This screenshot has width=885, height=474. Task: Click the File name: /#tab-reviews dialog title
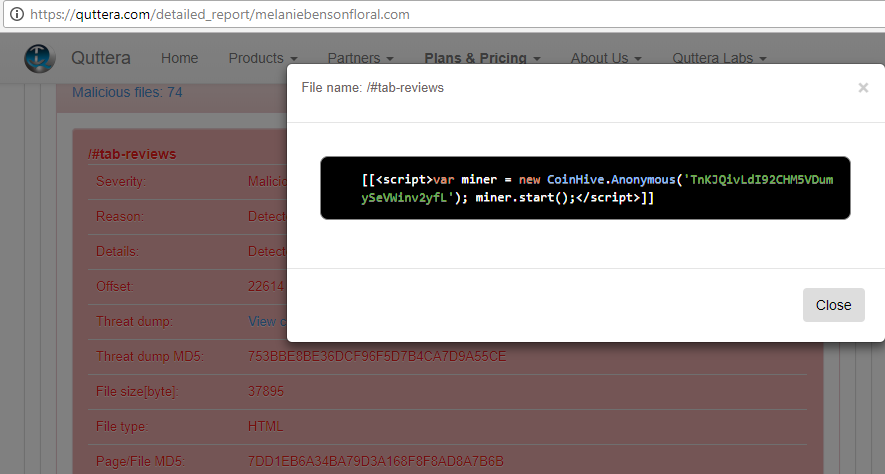pos(373,87)
